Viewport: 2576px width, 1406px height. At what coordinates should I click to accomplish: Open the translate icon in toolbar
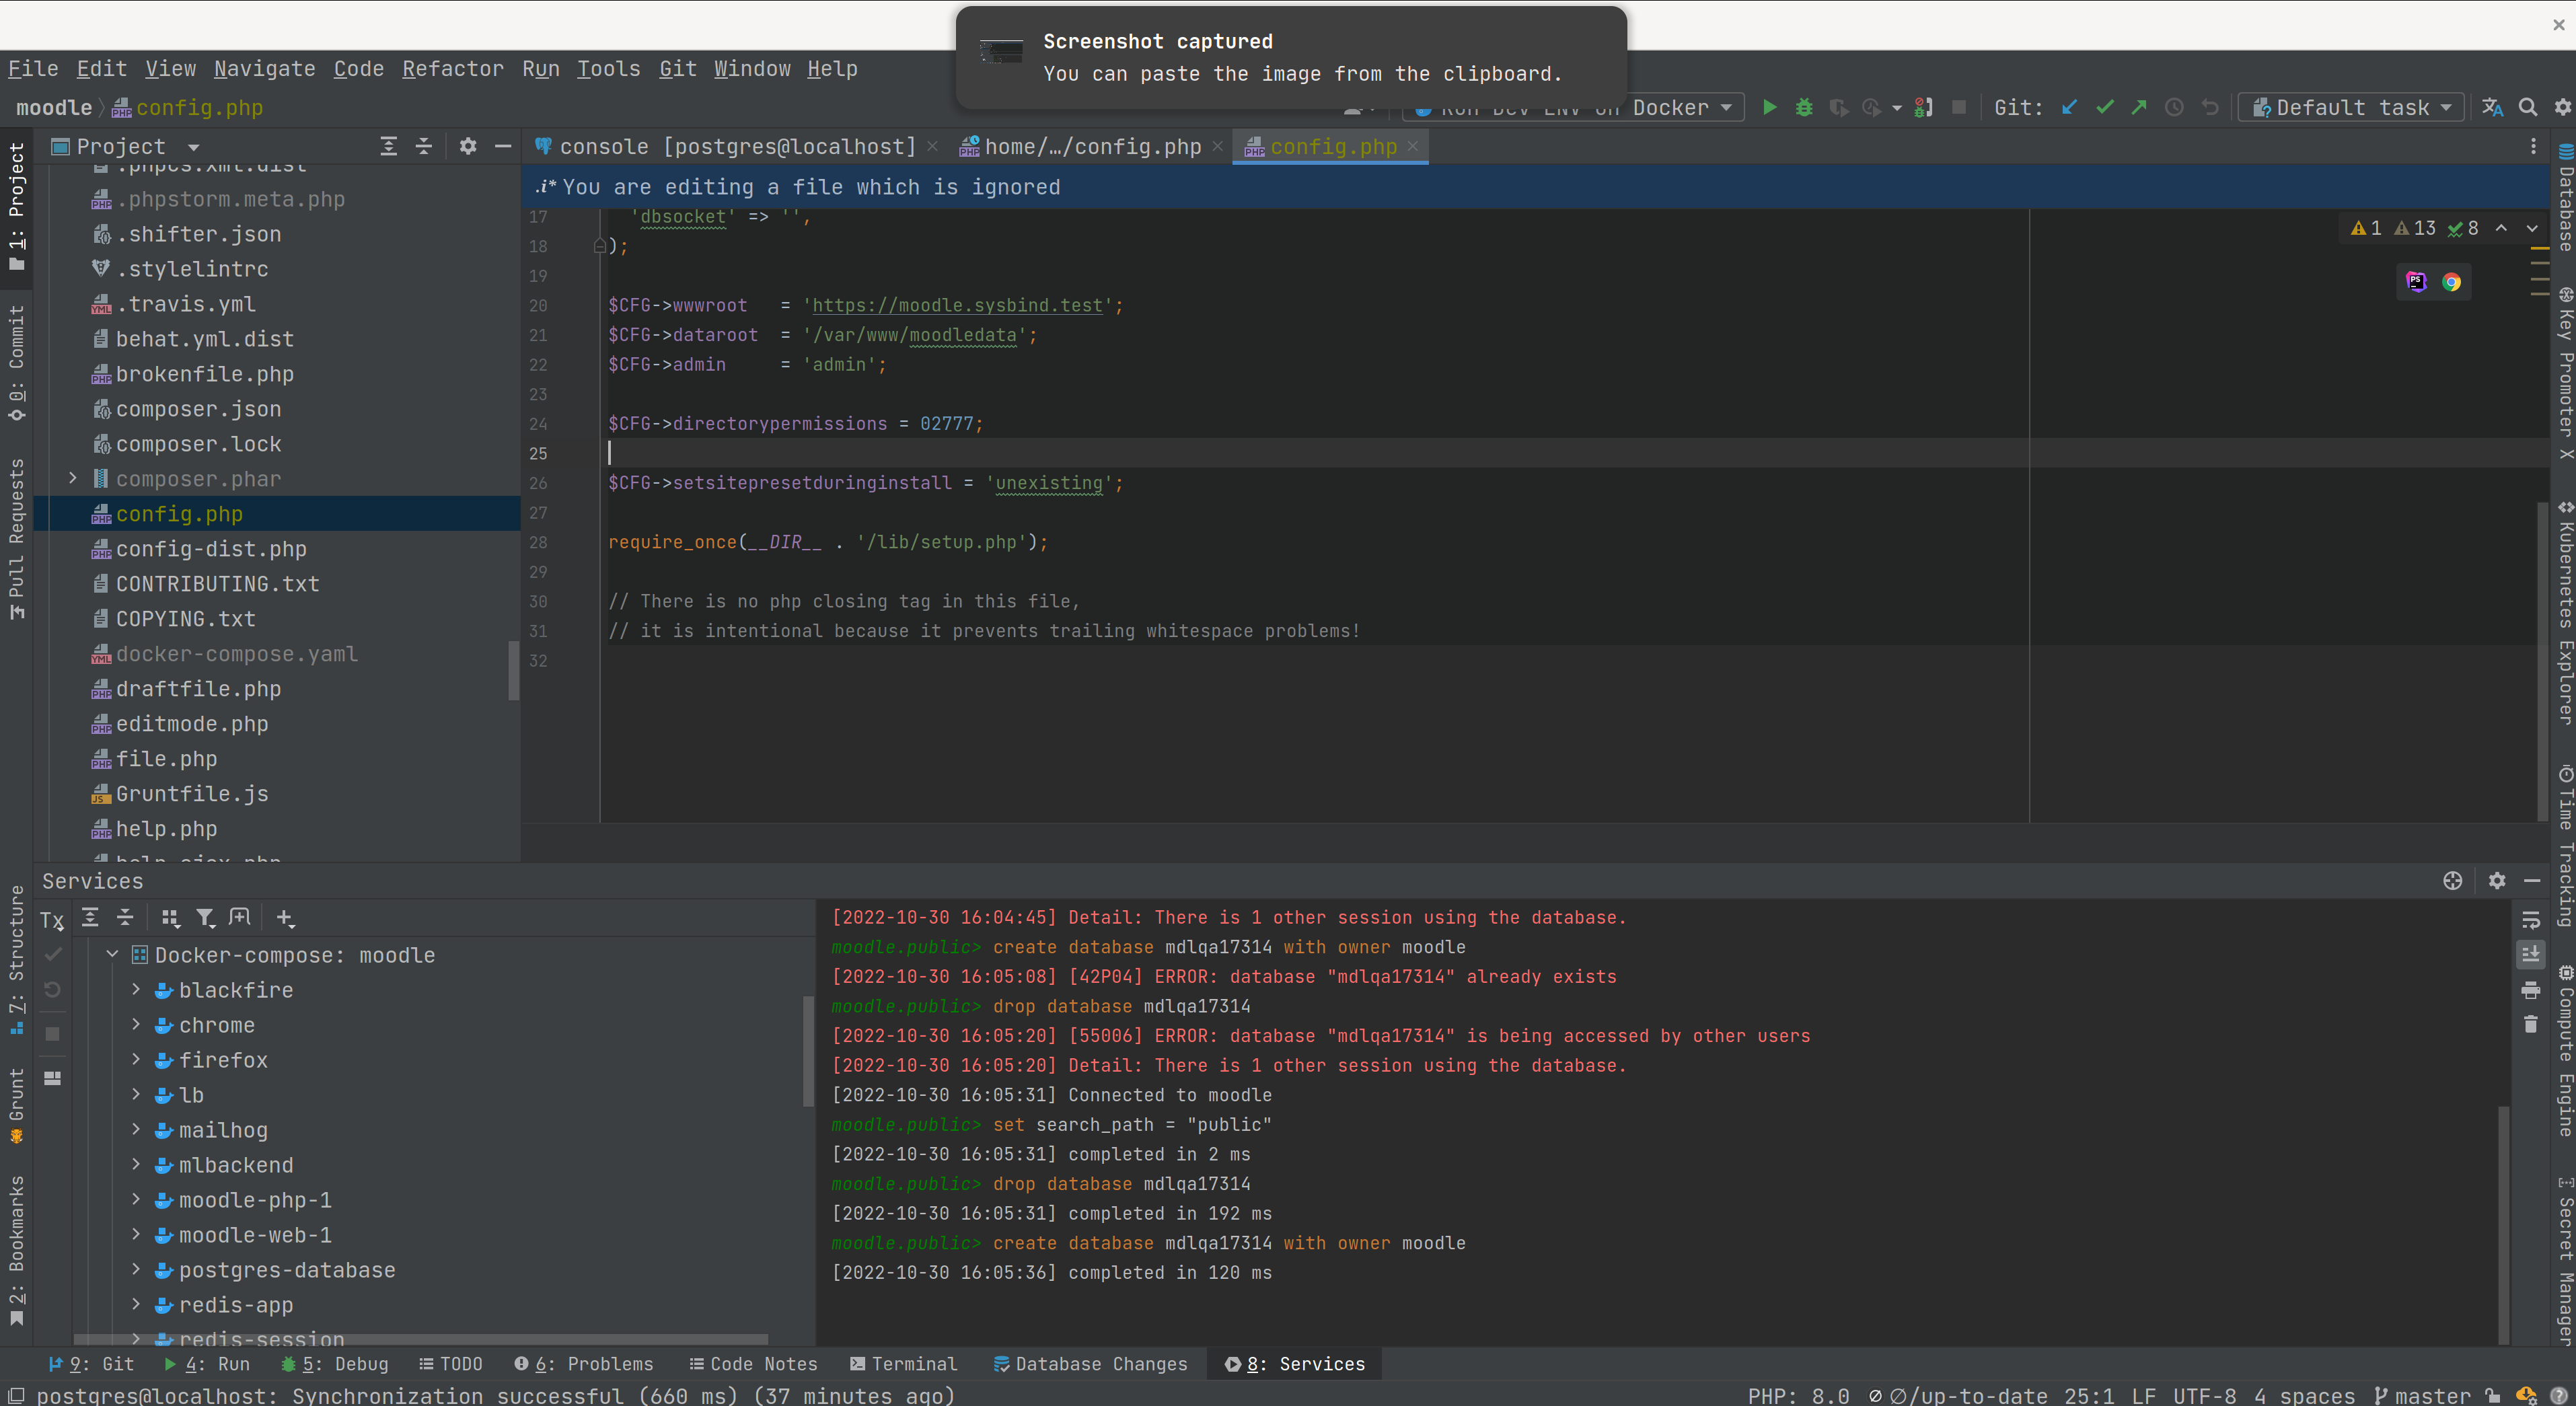click(x=2493, y=107)
